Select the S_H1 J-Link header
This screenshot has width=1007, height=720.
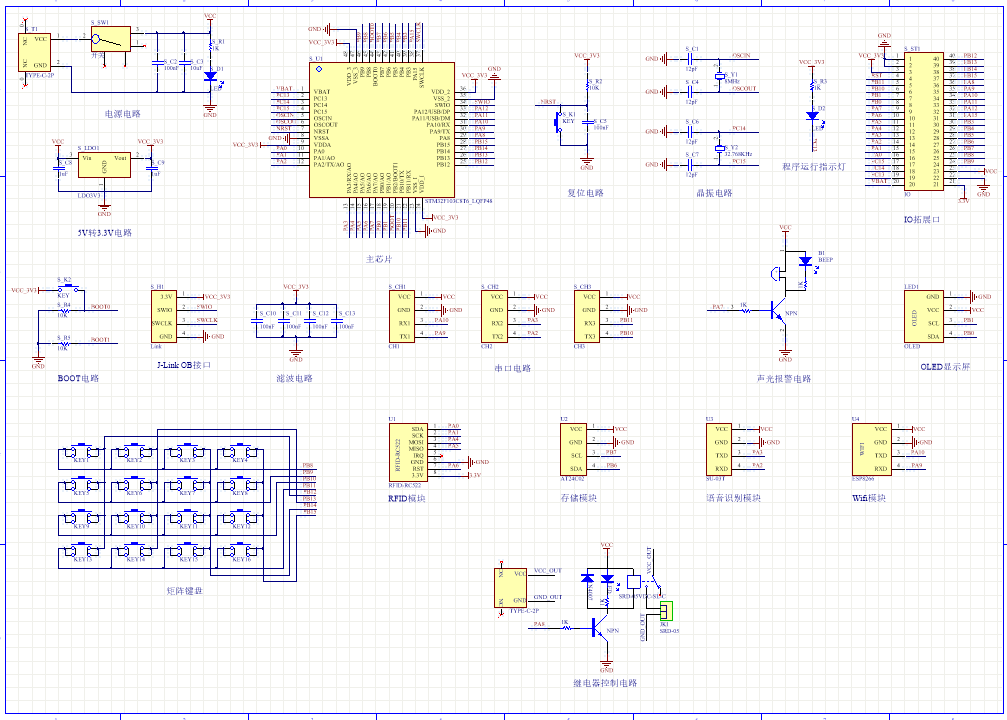164,316
